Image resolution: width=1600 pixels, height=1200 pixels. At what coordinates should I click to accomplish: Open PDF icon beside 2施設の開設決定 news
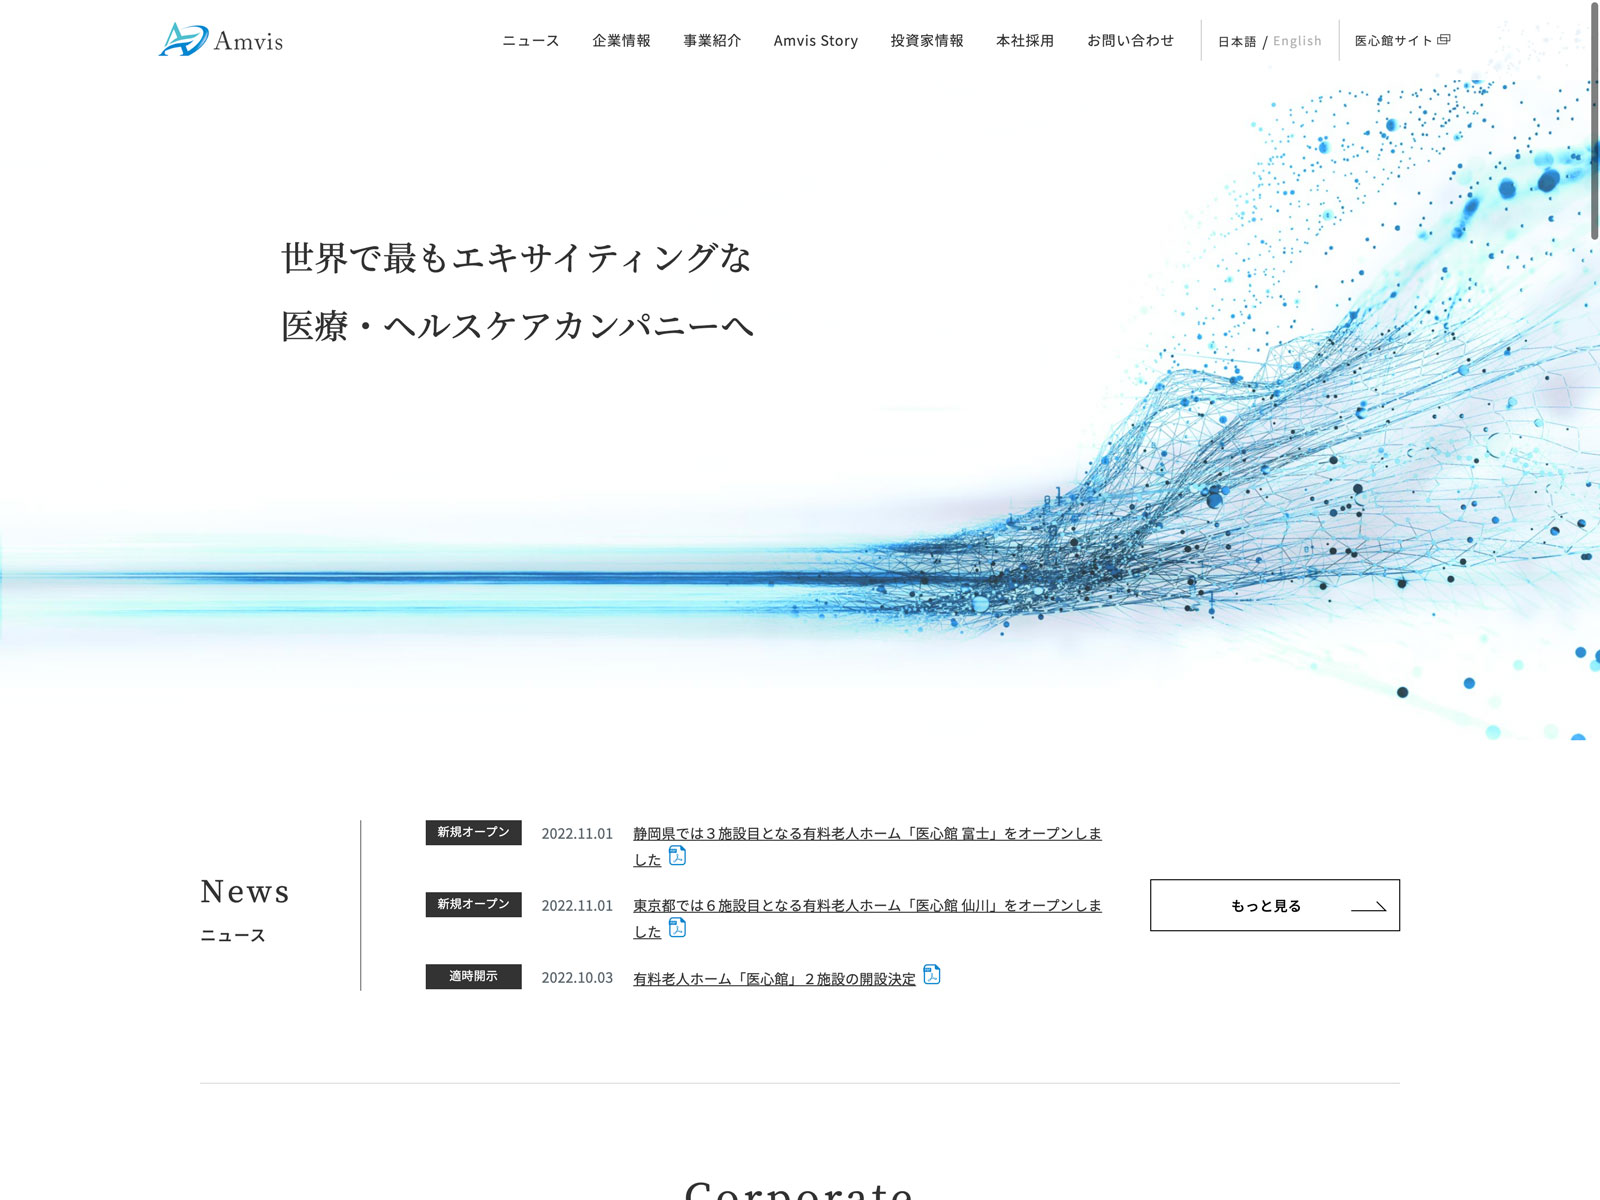(931, 974)
